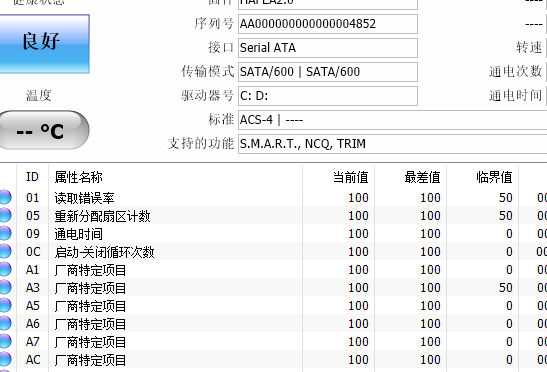This screenshot has width=547, height=372.
Task: Click the ID column header
Action: tap(32, 177)
